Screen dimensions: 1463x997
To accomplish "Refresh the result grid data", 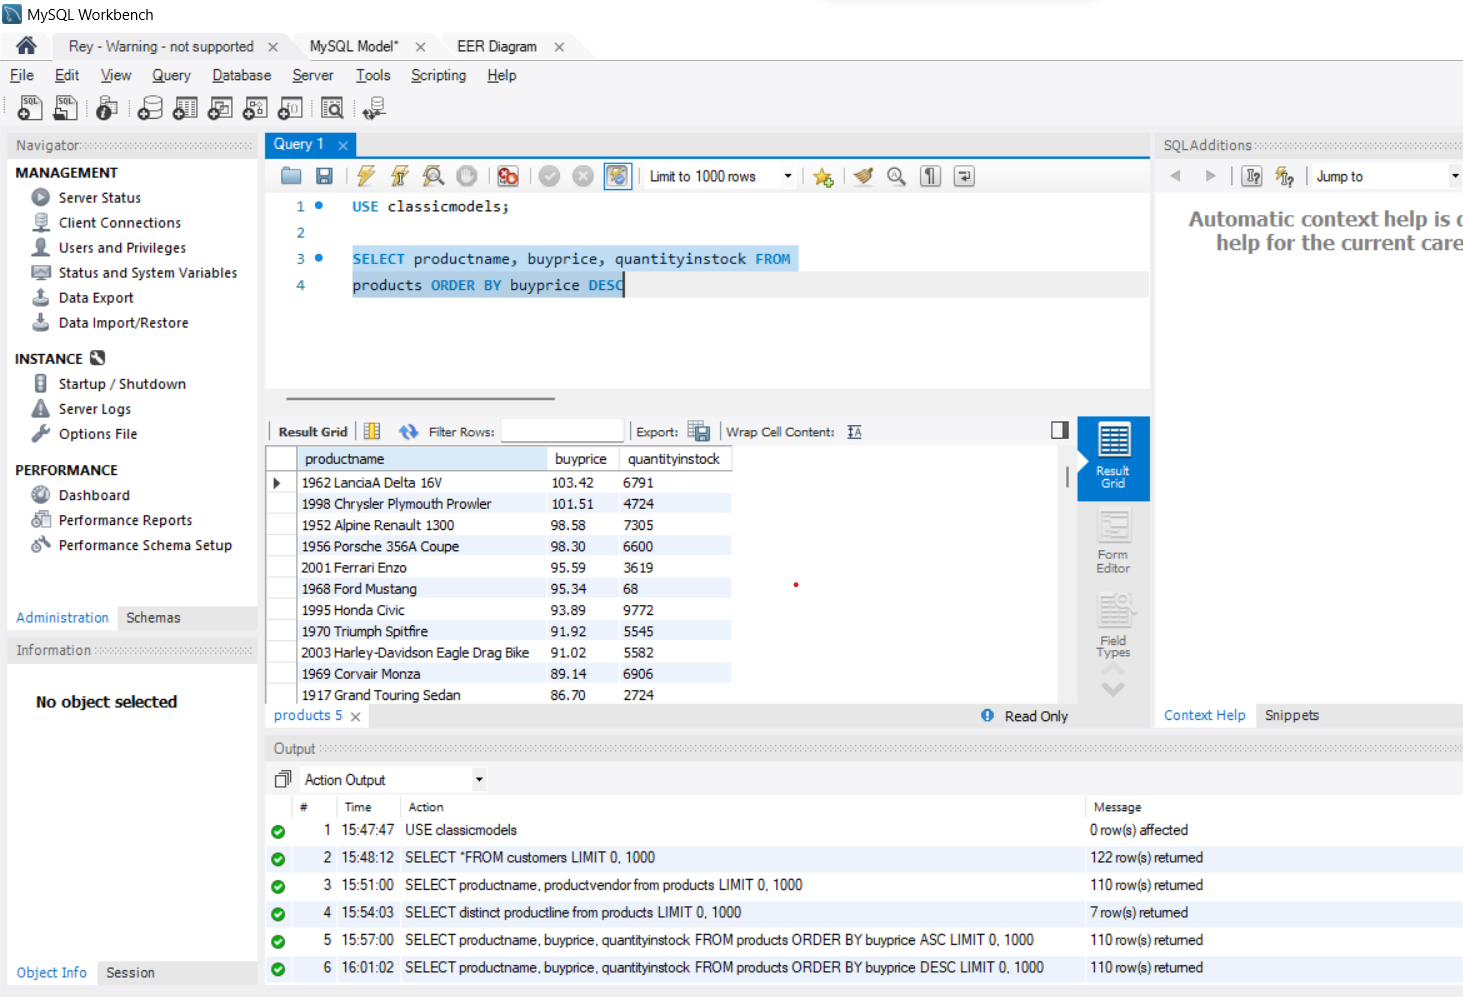I will coord(408,431).
